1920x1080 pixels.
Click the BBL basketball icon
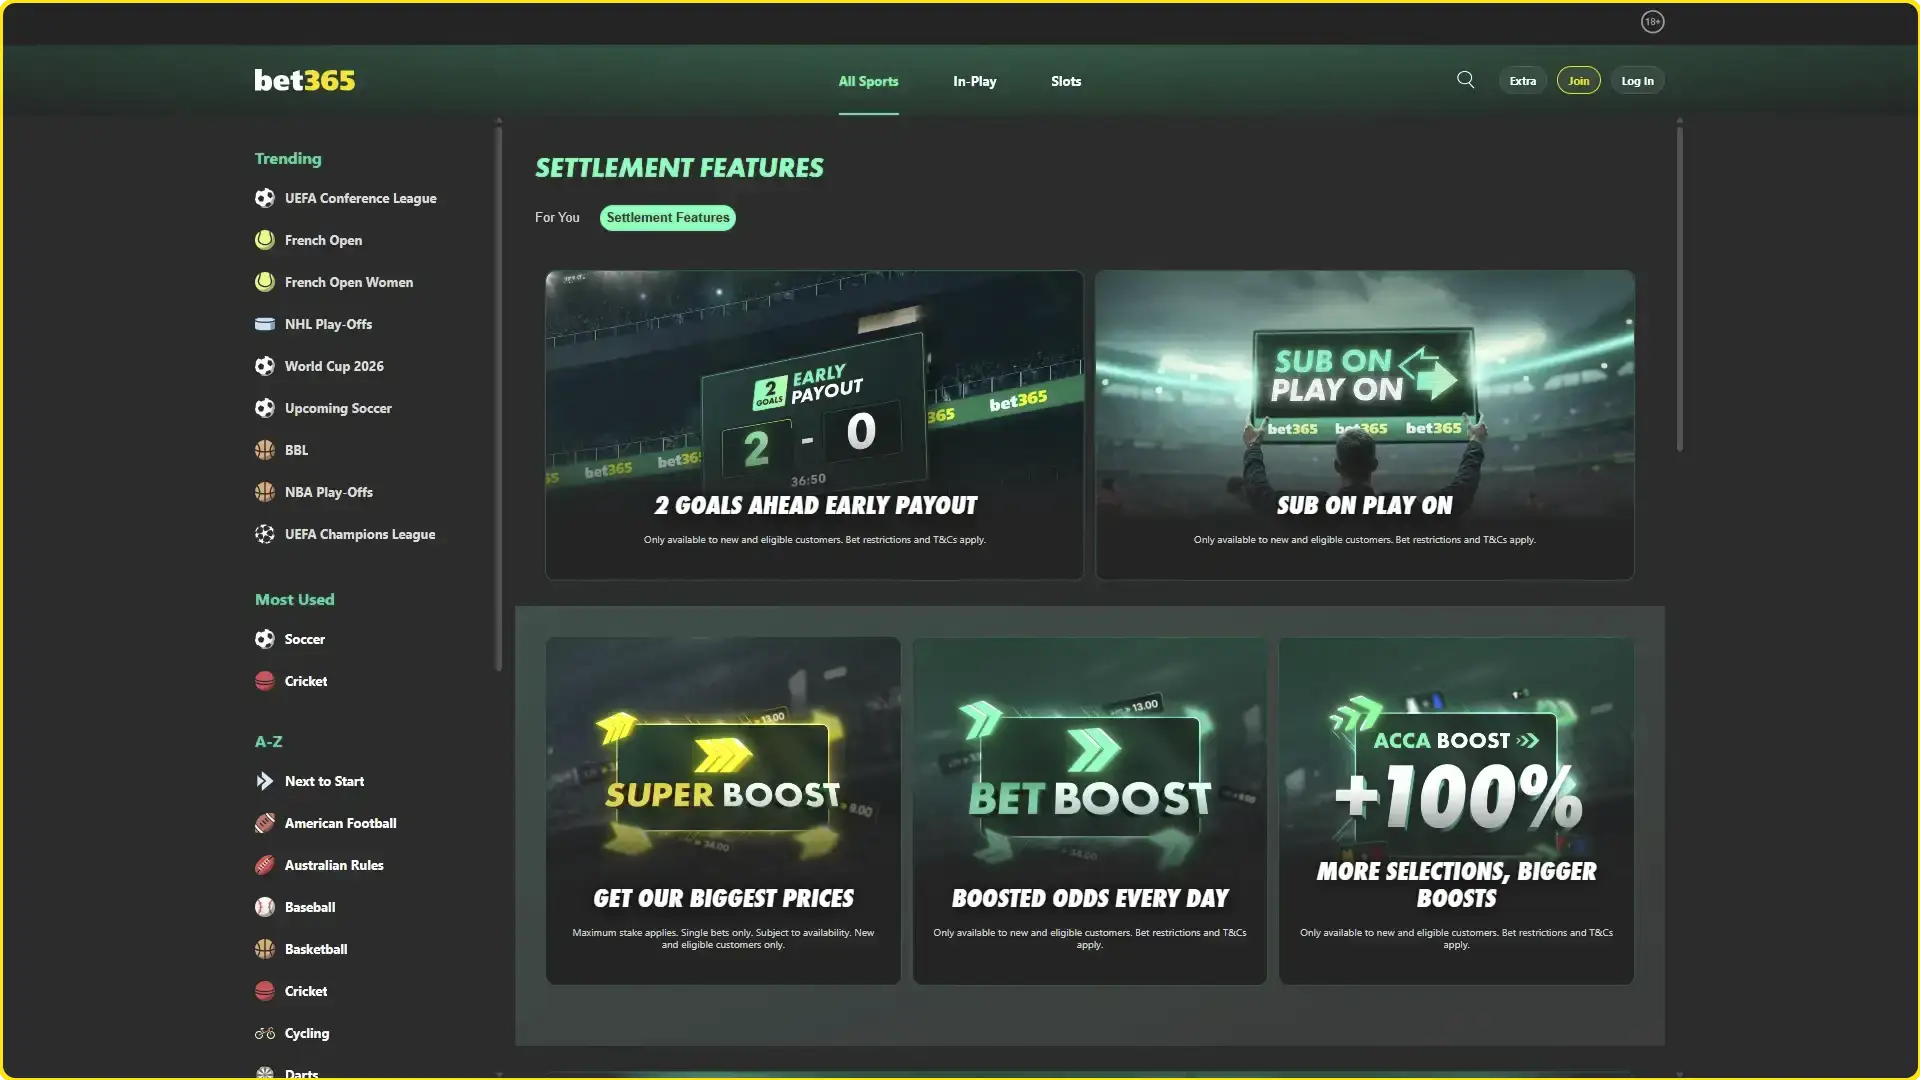coord(265,450)
